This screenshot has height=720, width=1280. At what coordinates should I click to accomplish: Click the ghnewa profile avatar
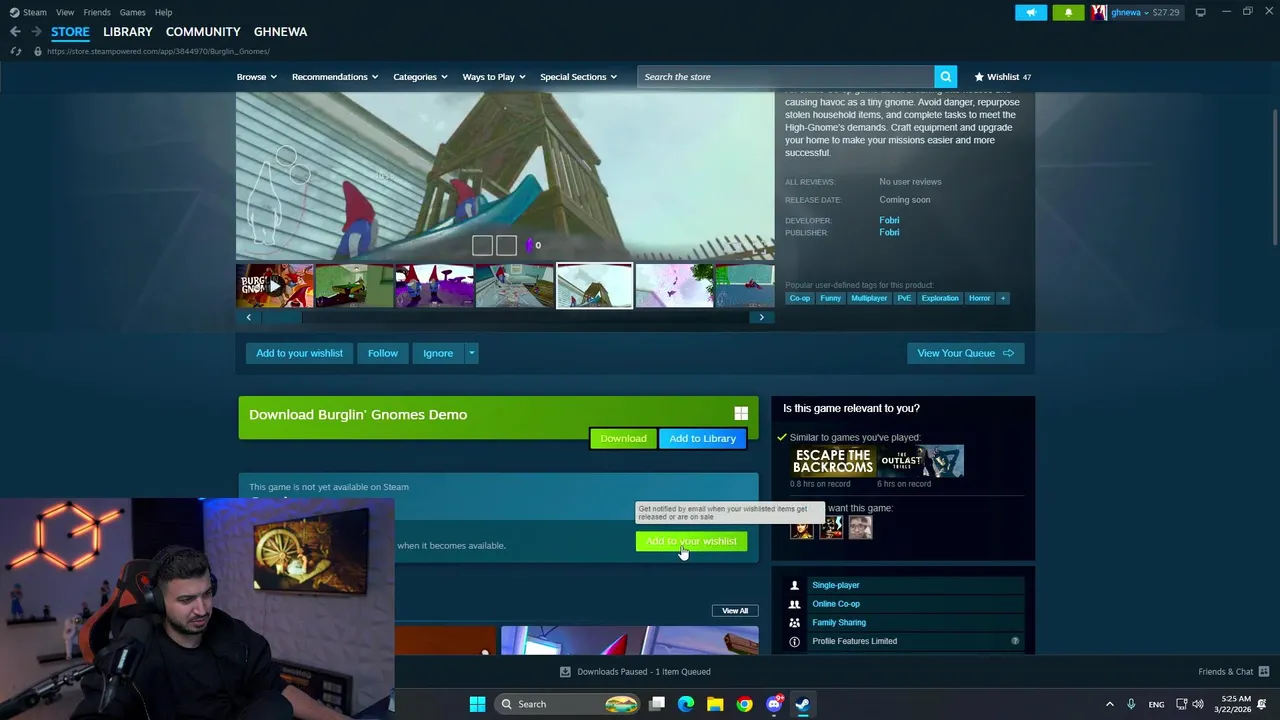pos(1099,12)
